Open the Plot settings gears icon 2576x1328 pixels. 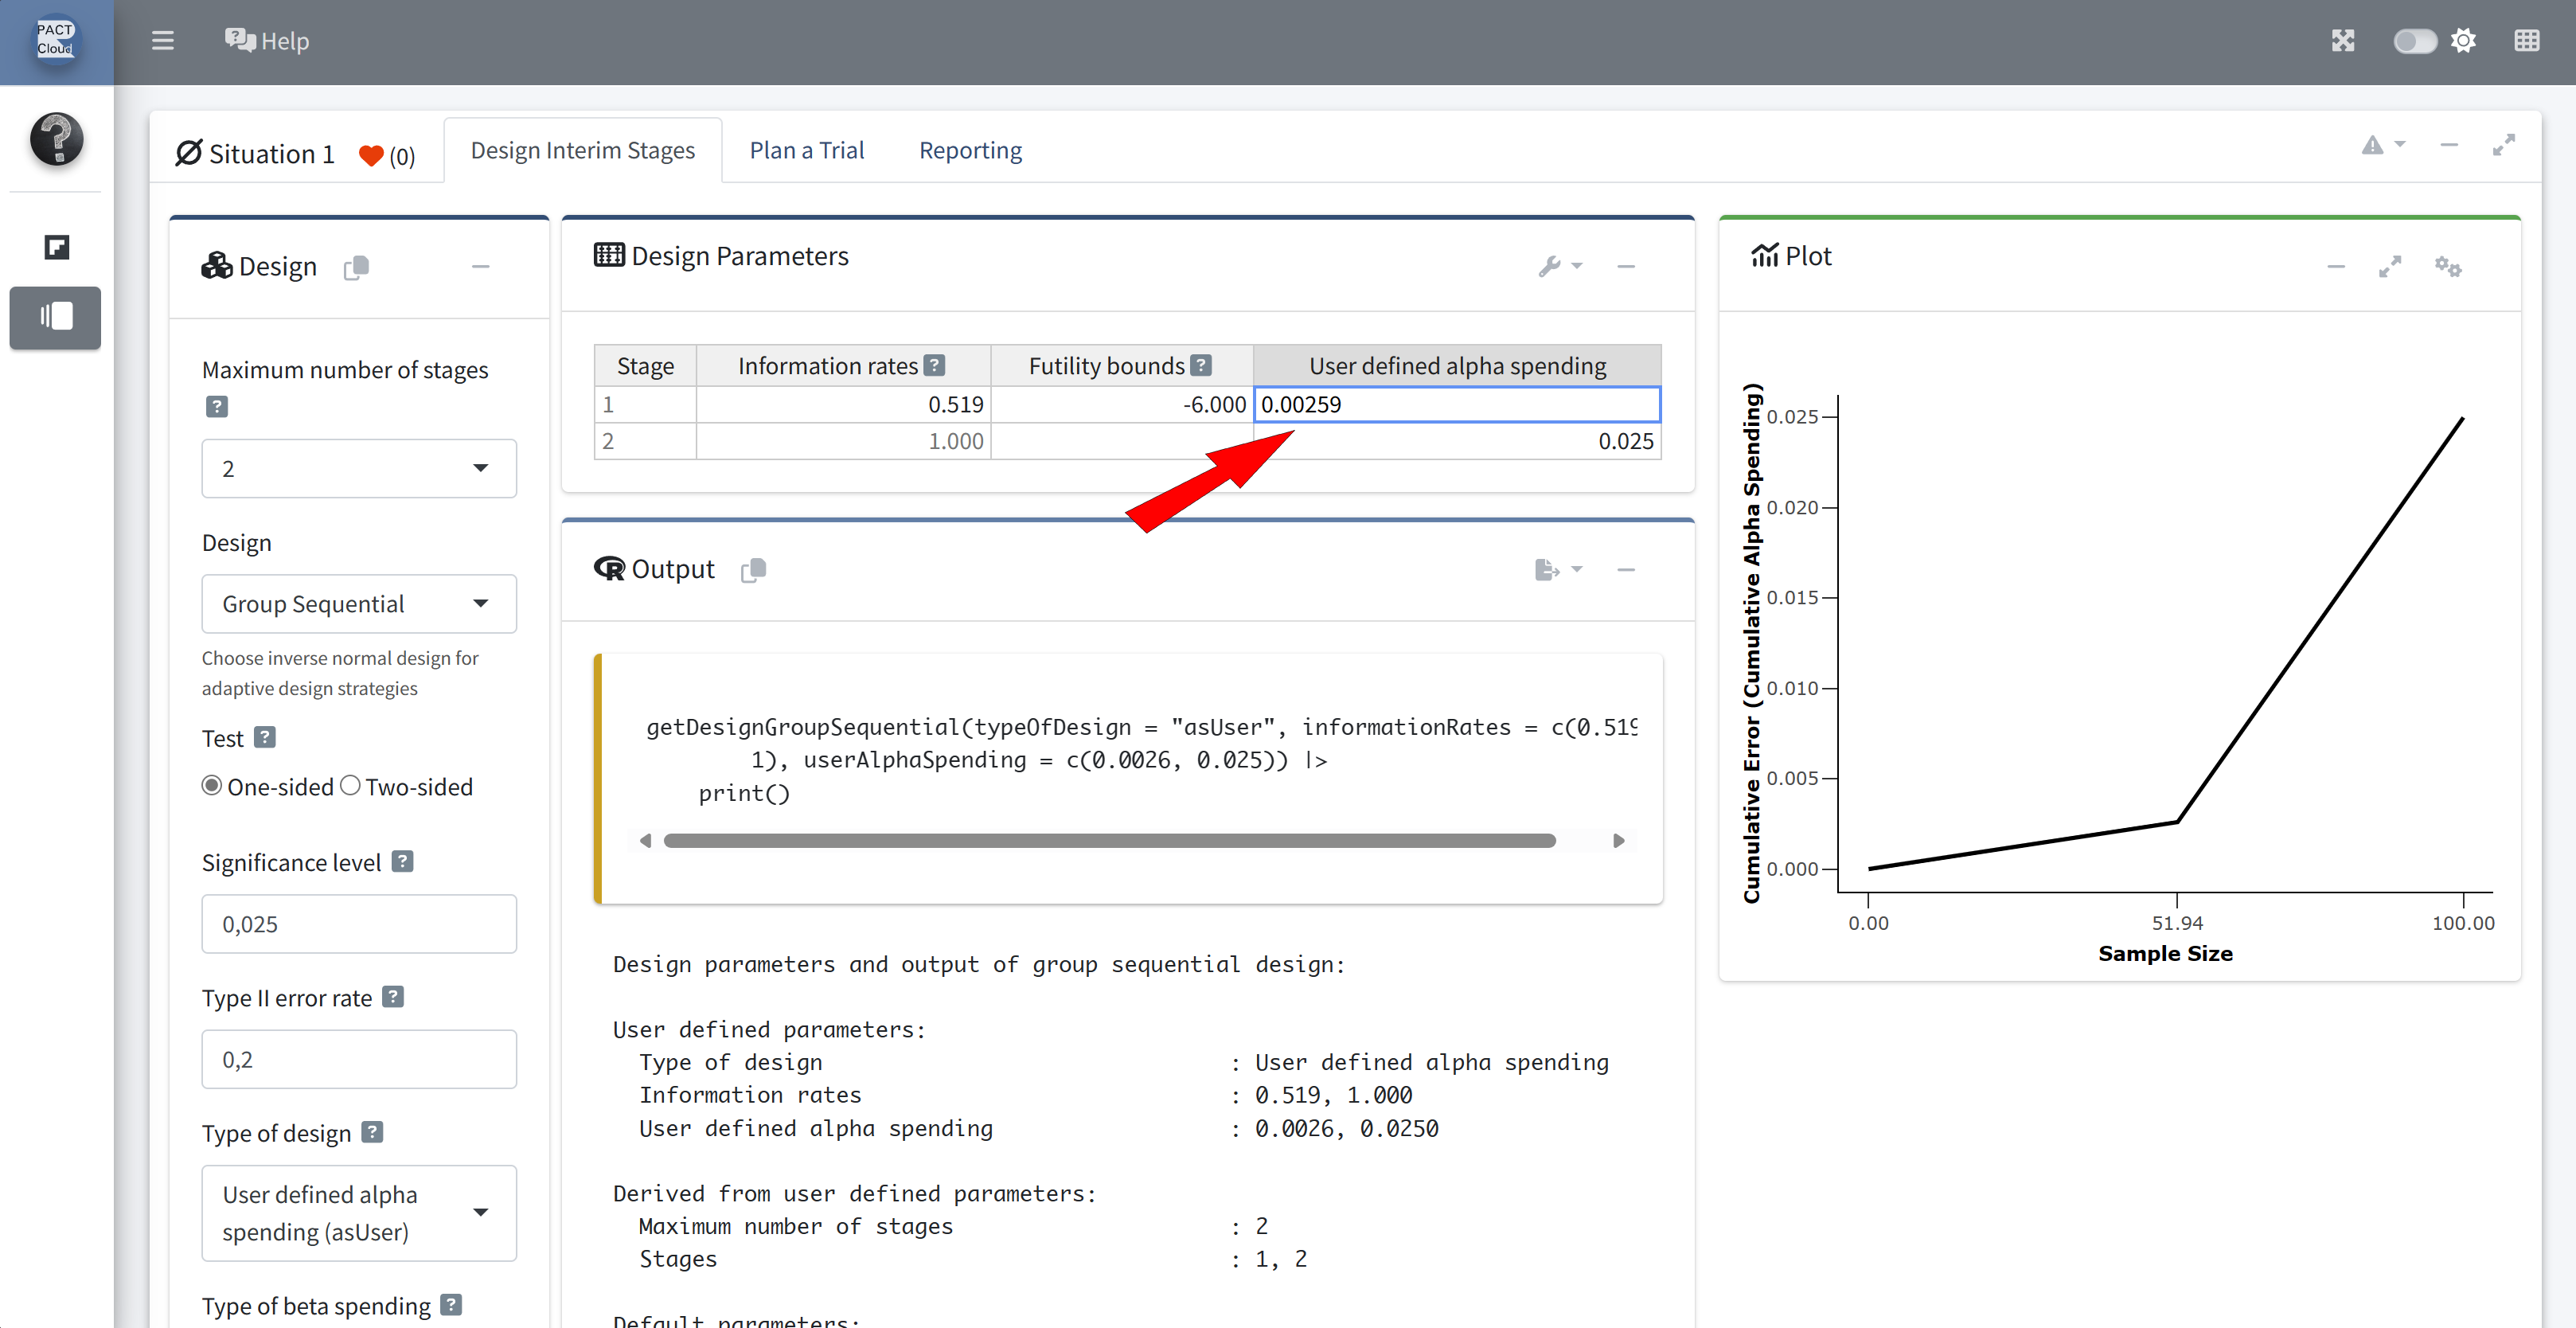coord(2447,266)
